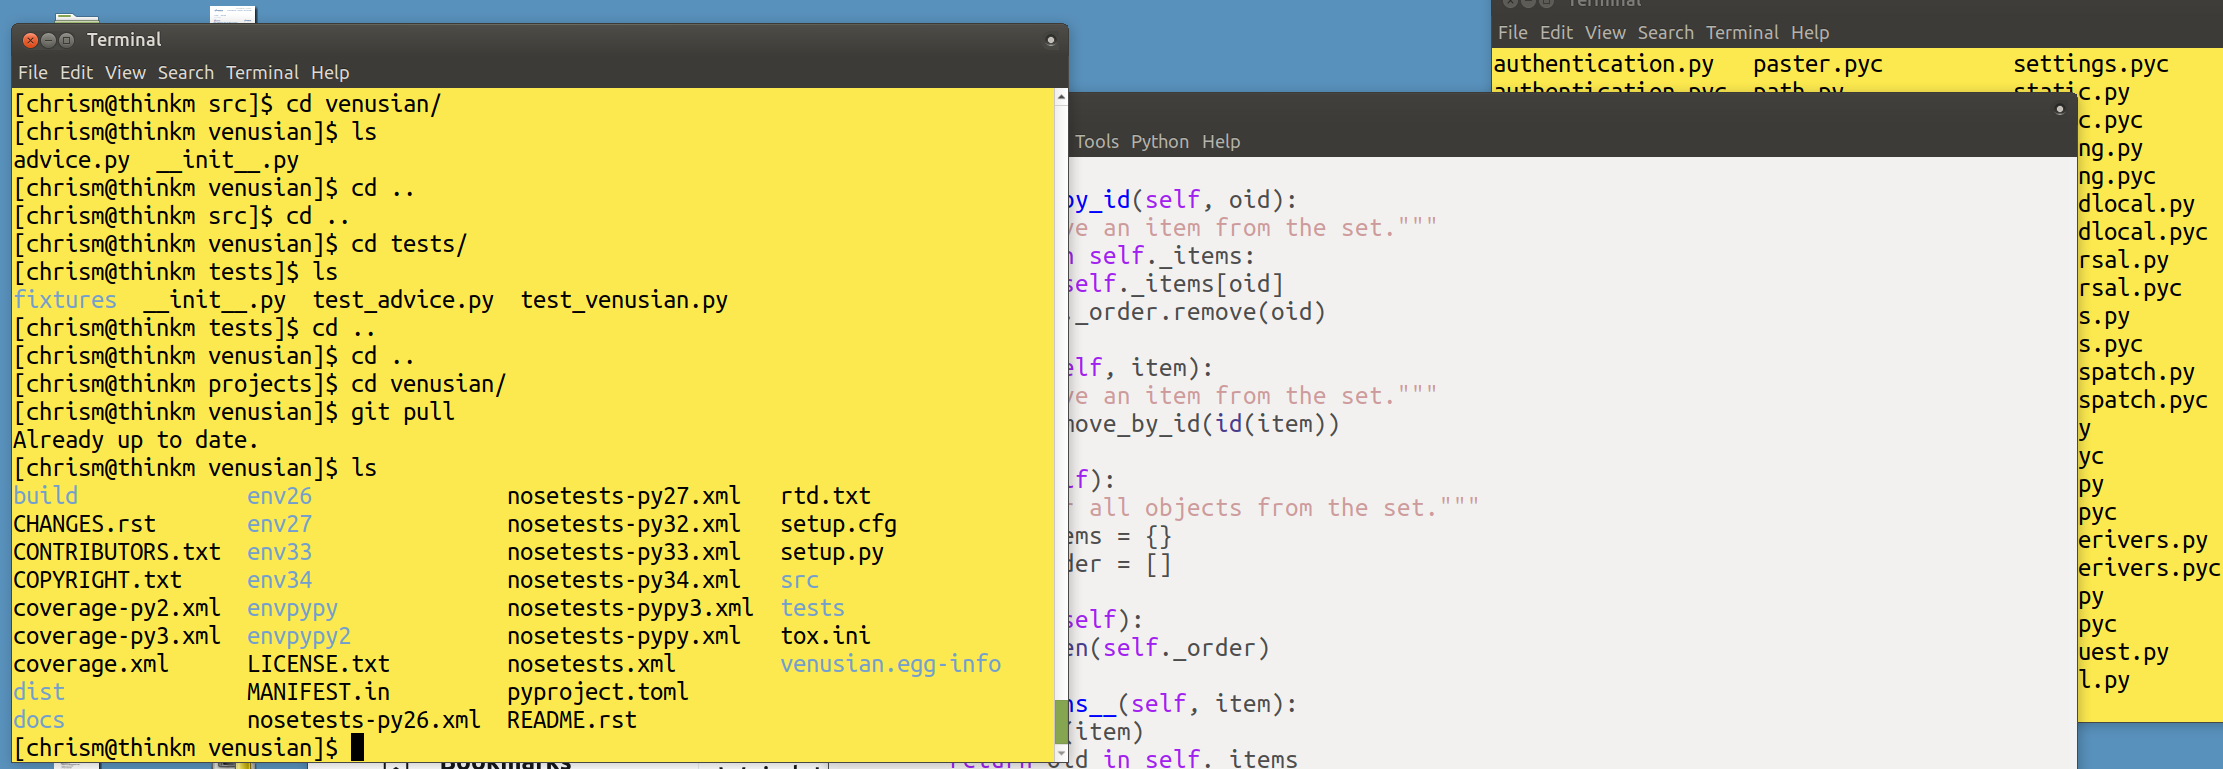
Task: Open Help menu in the editor window
Action: pyautogui.click(x=1221, y=142)
